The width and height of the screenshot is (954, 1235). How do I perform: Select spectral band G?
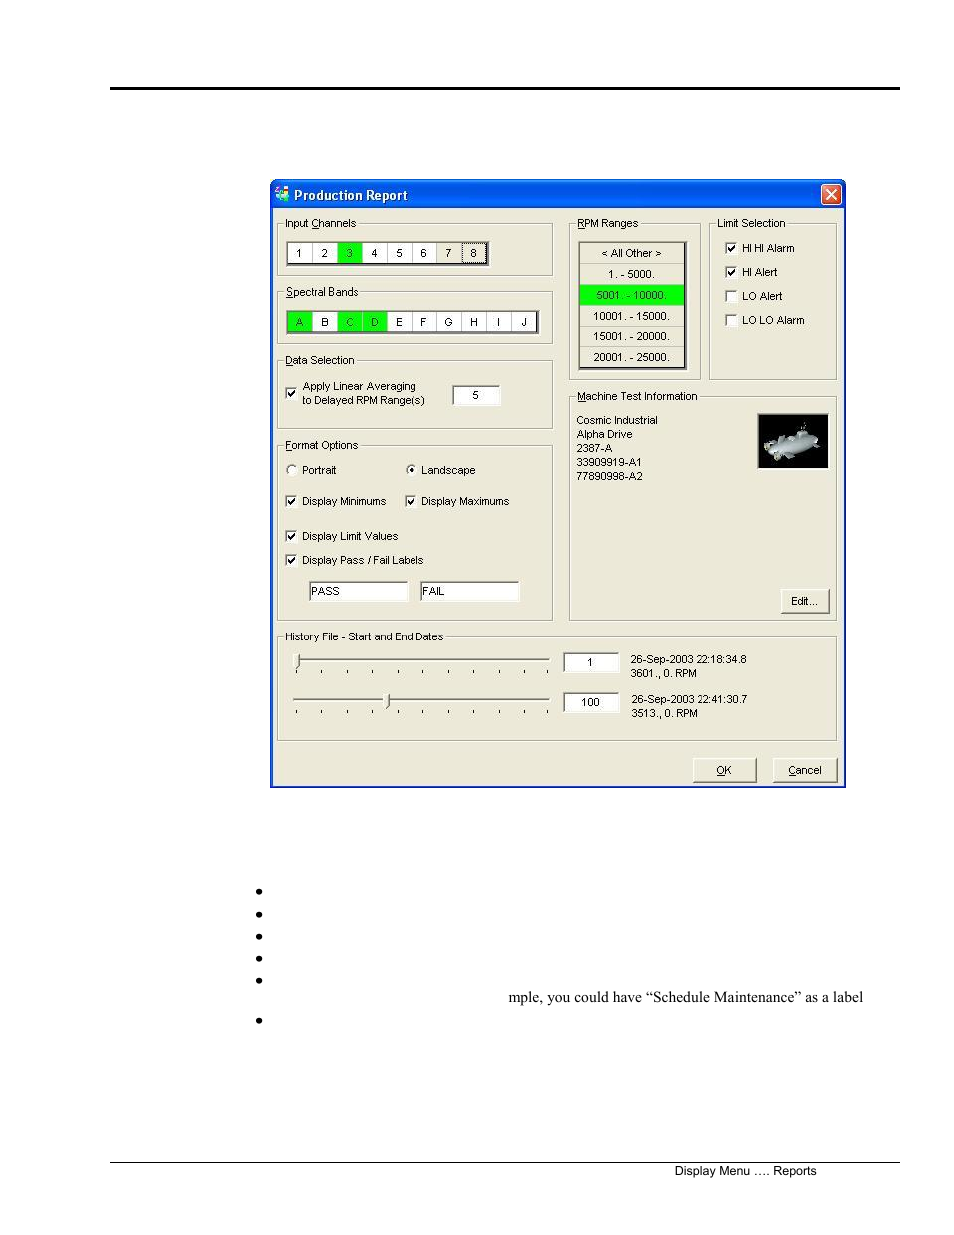click(448, 322)
